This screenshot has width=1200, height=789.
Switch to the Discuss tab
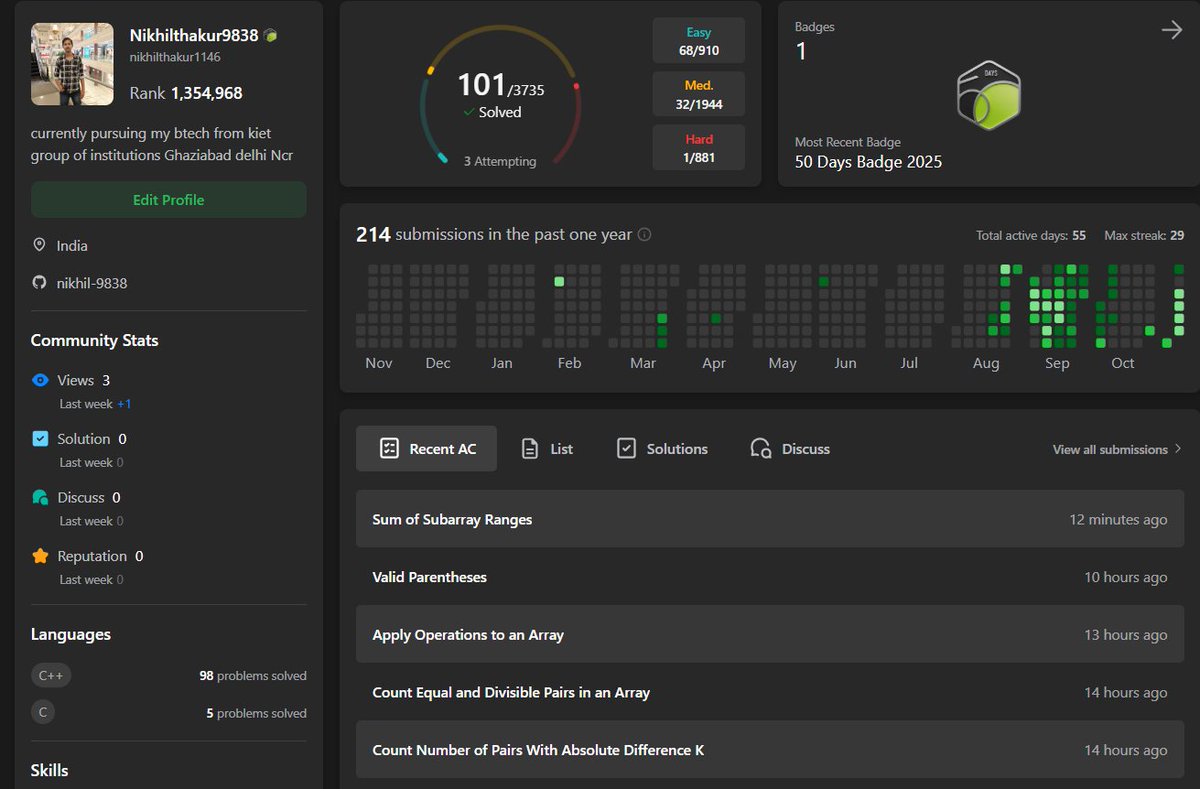point(790,449)
